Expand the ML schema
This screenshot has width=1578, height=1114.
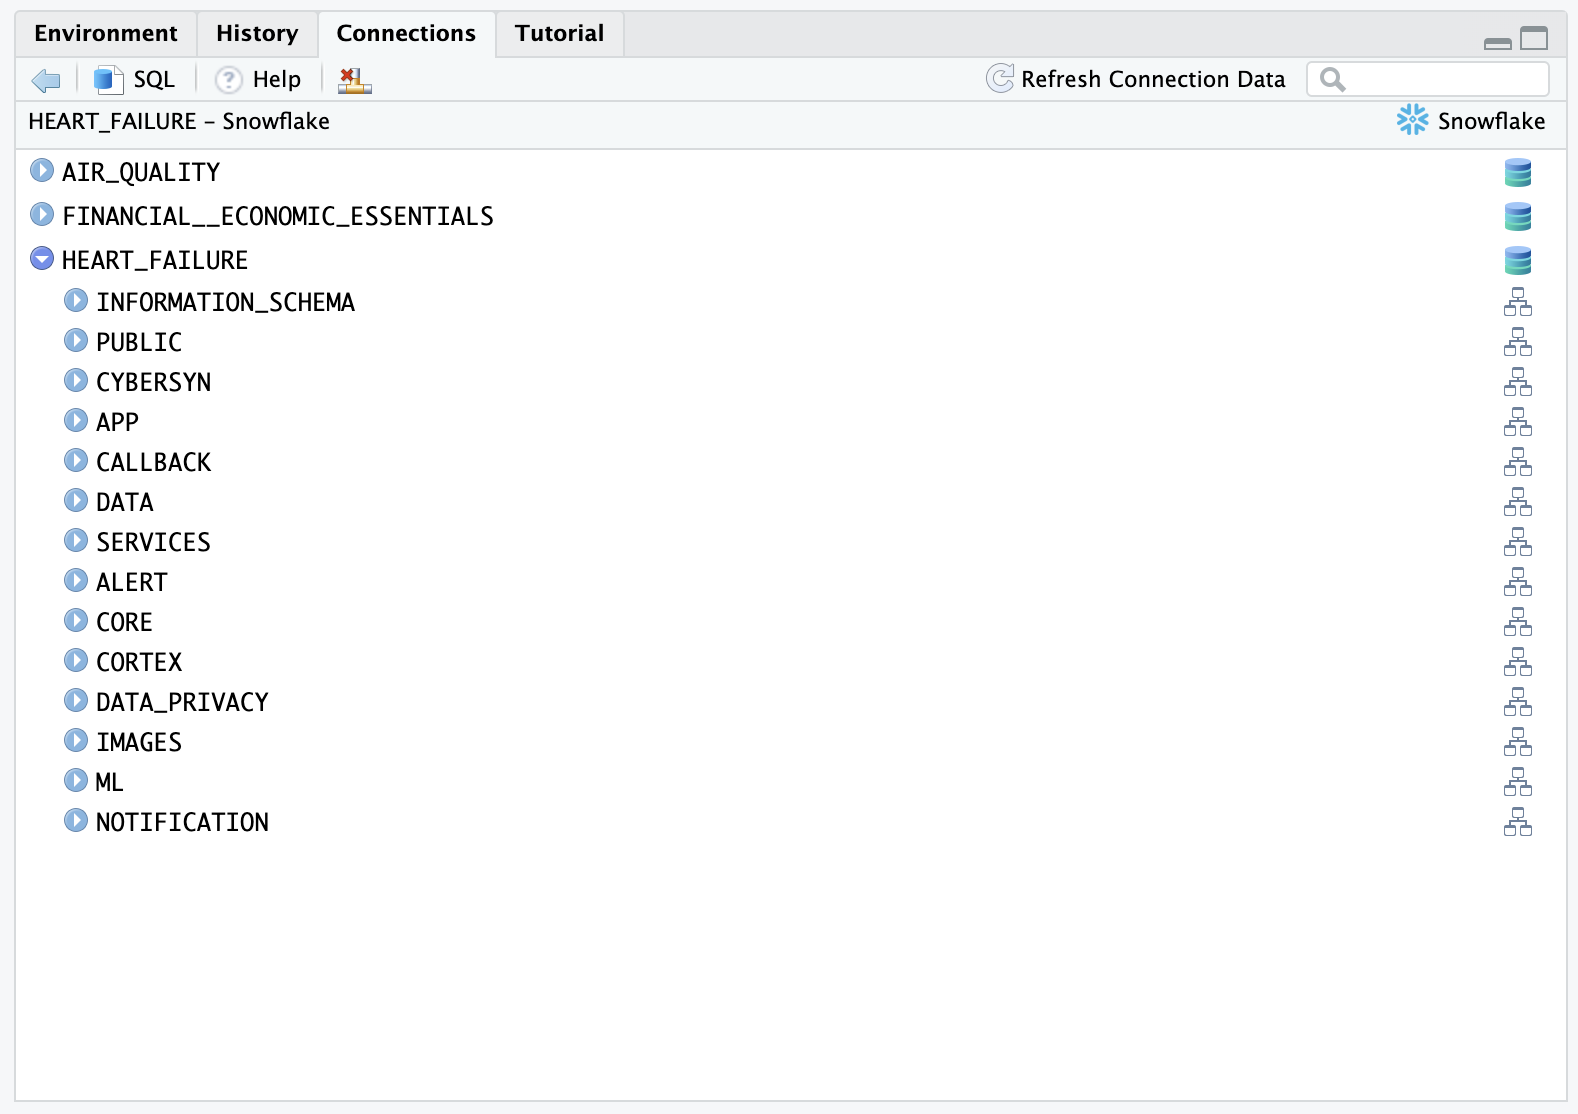pos(76,780)
